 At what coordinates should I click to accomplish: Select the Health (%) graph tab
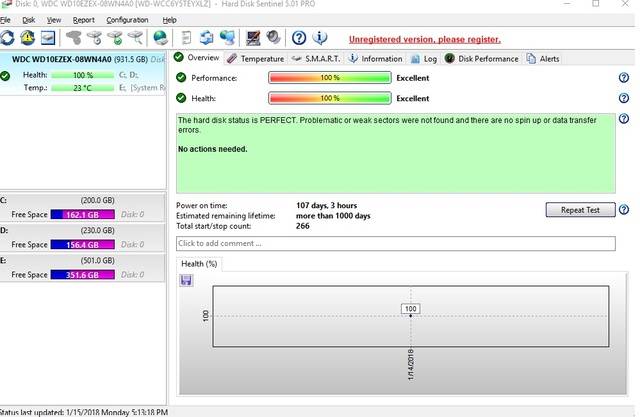coord(199,264)
